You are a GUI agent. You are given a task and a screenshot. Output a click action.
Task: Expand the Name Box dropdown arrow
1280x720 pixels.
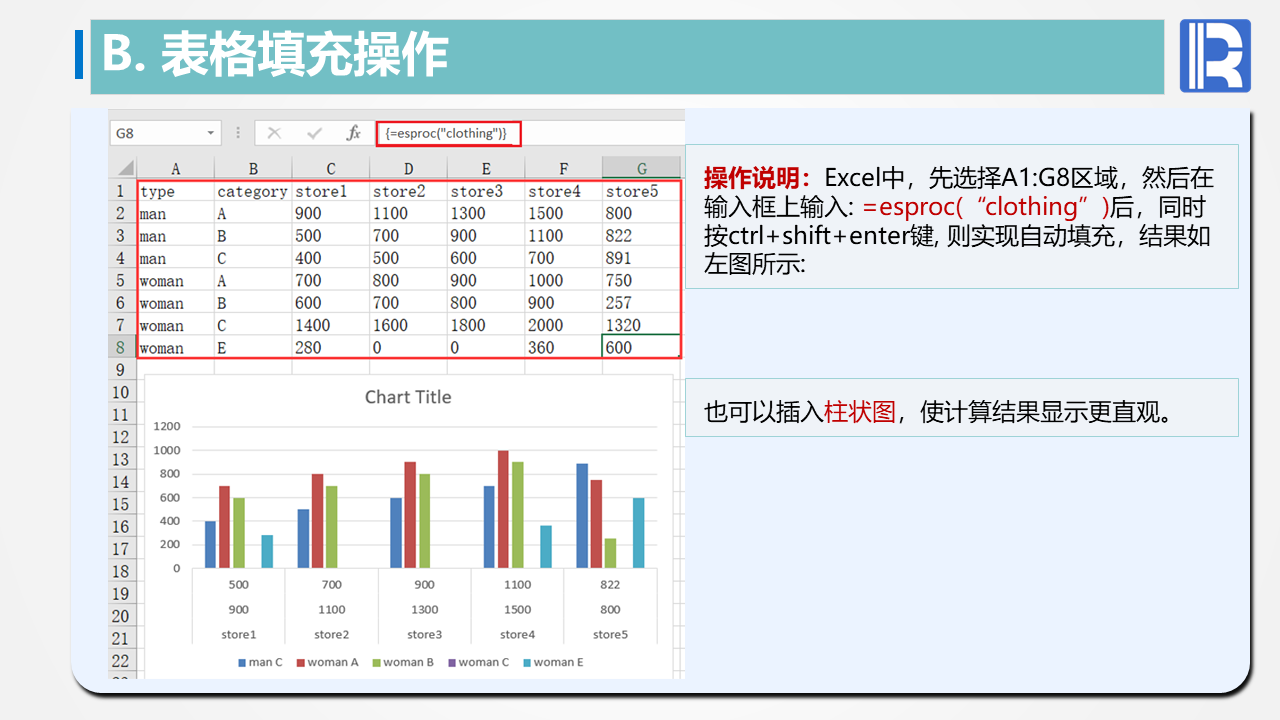tap(211, 133)
